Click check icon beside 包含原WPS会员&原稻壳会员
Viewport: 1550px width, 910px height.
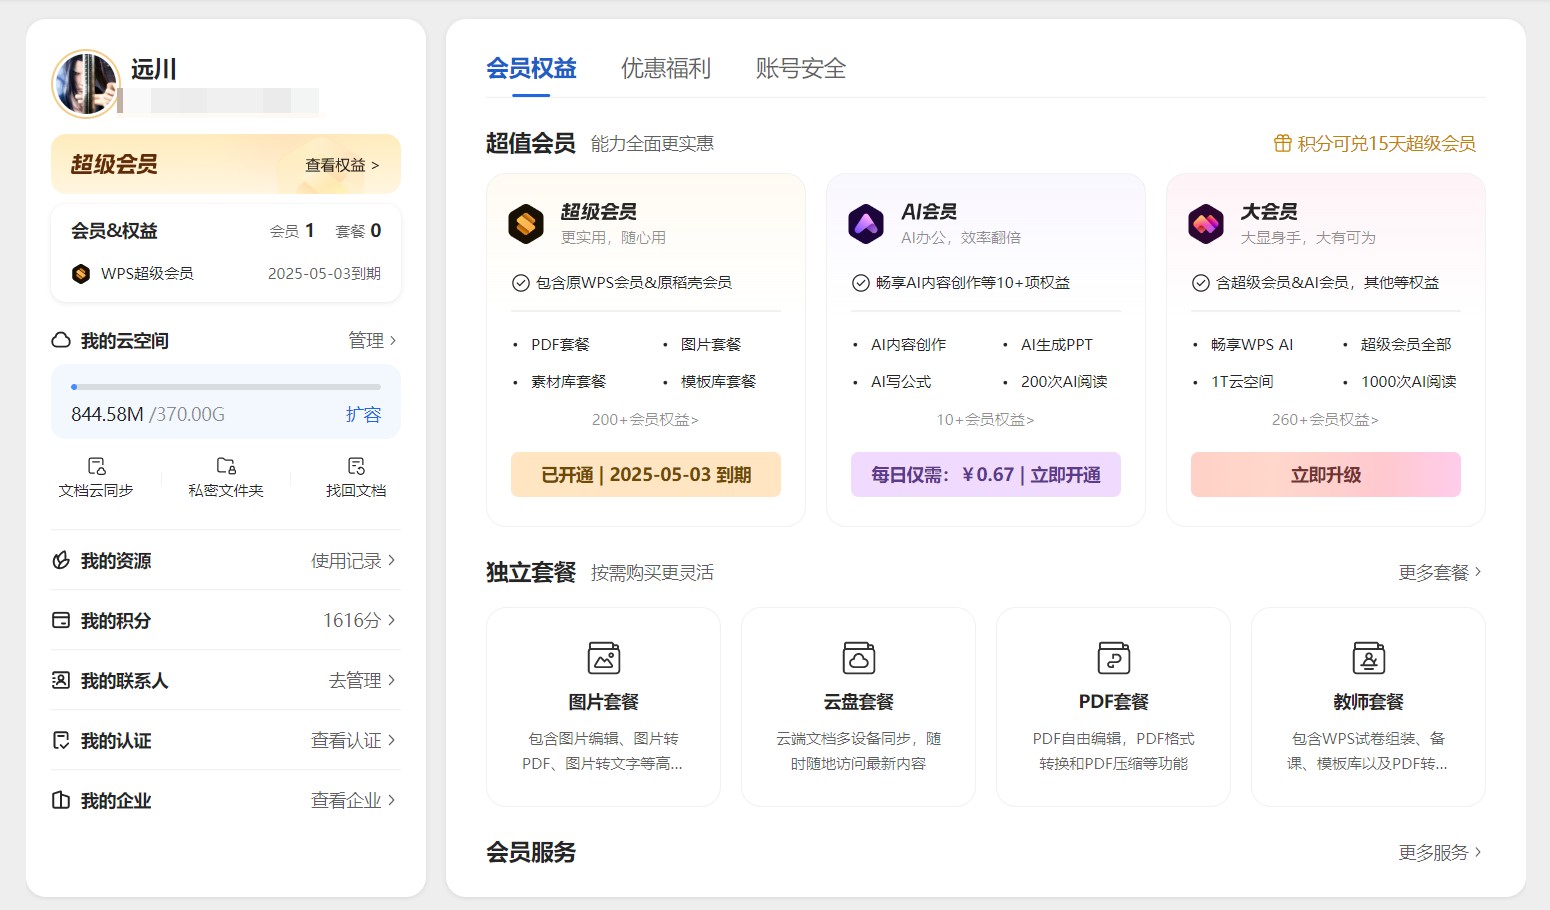tap(521, 283)
